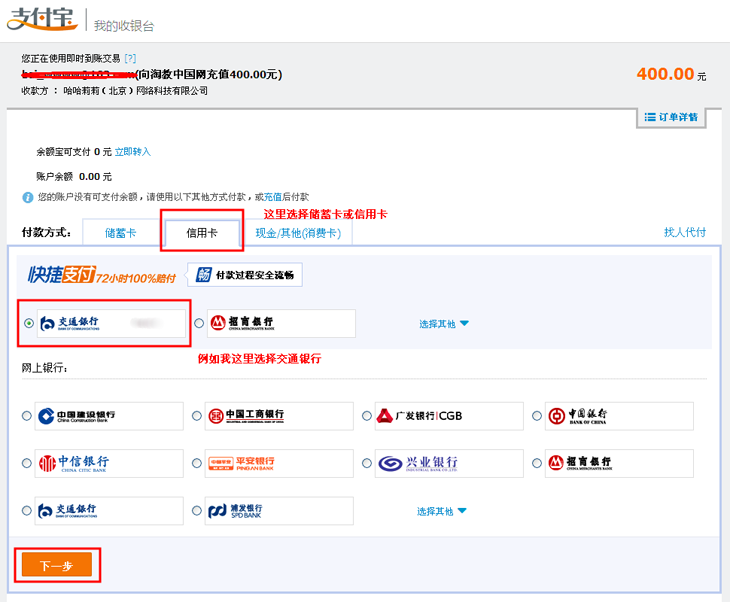Open the 订单详情 order details expander
Screen dimensions: 730x602
671,117
